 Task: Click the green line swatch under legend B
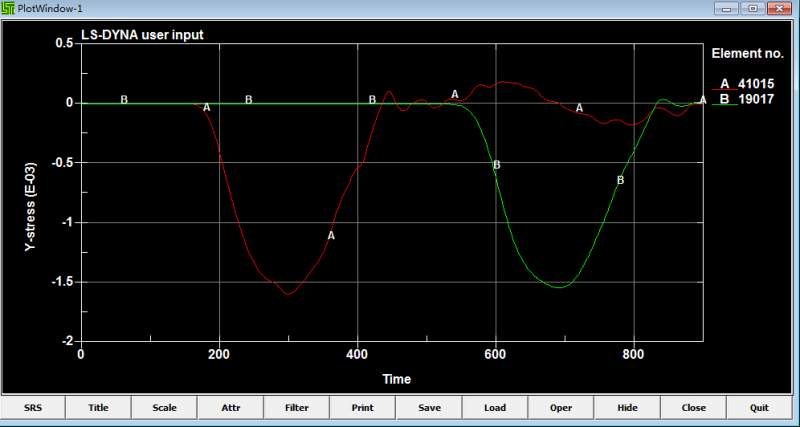tap(724, 105)
